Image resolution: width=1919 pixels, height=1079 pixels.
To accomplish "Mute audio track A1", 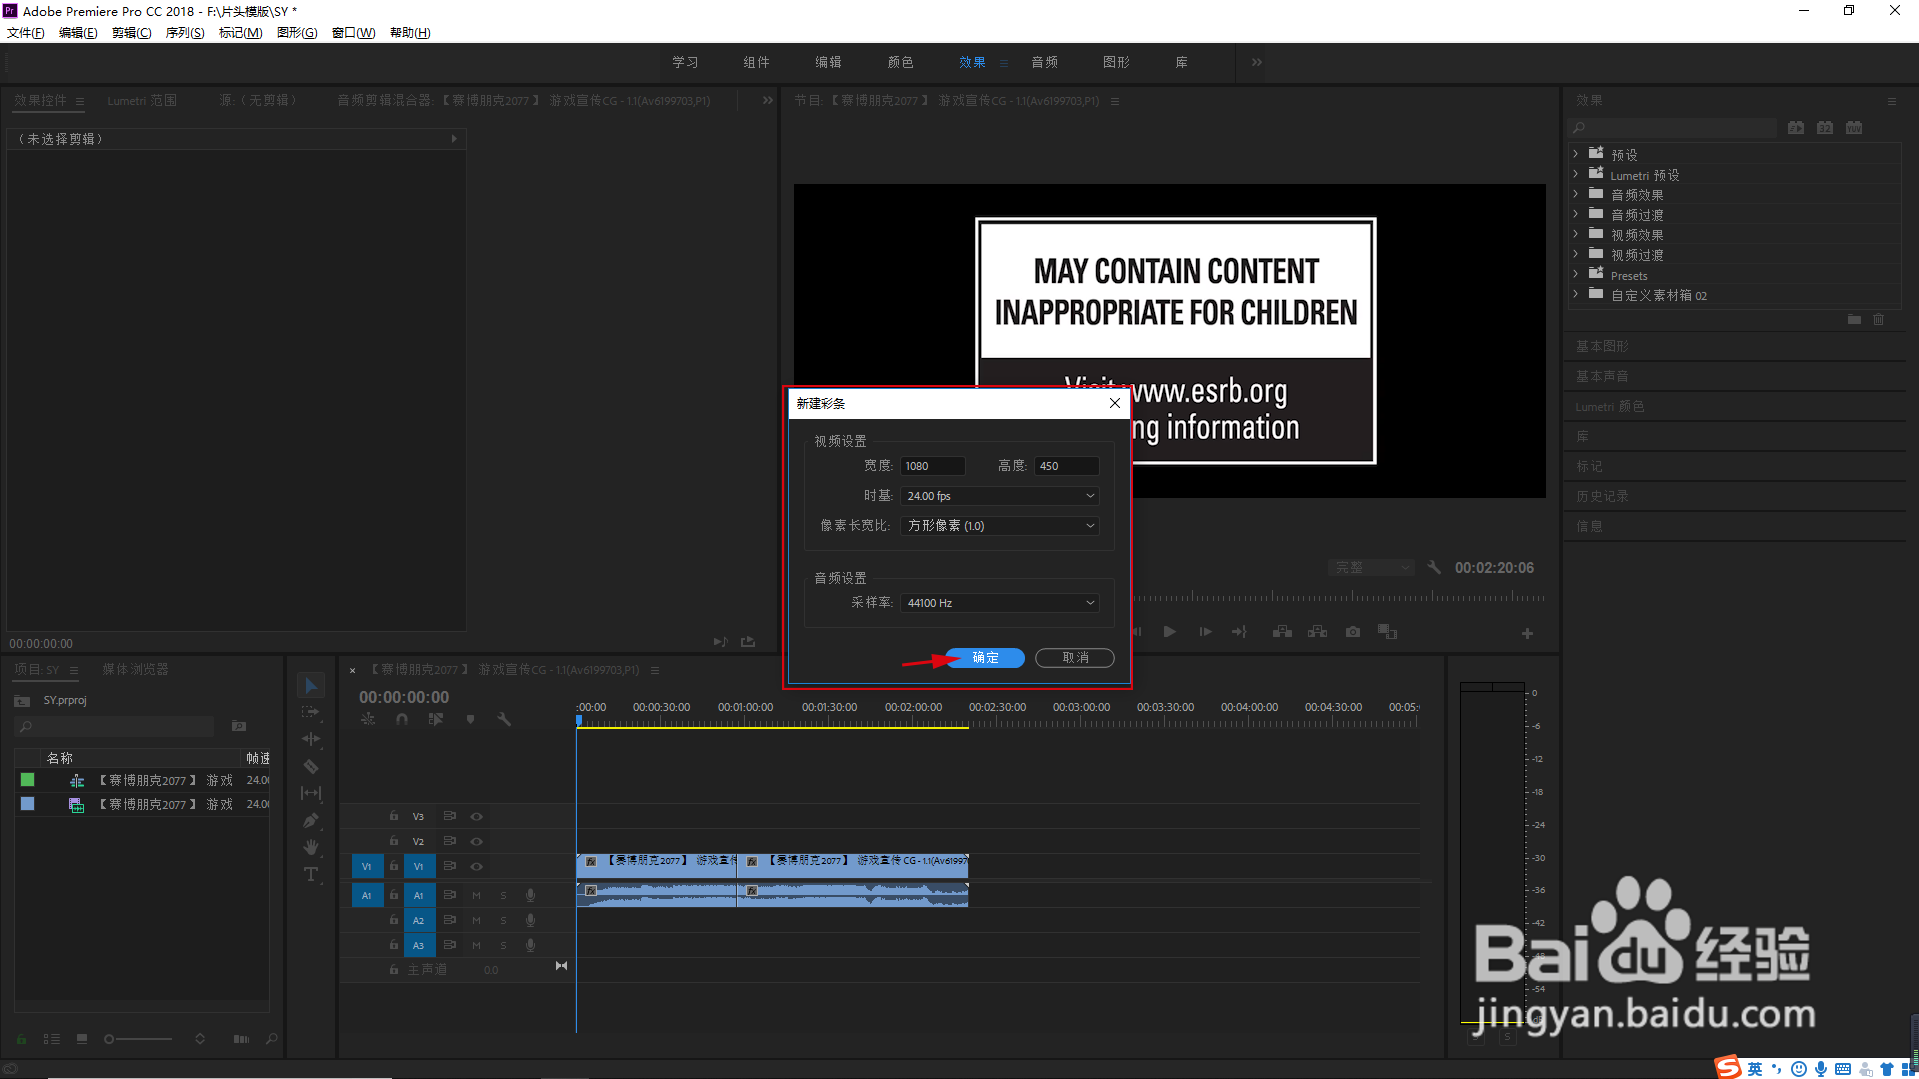I will pos(476,895).
